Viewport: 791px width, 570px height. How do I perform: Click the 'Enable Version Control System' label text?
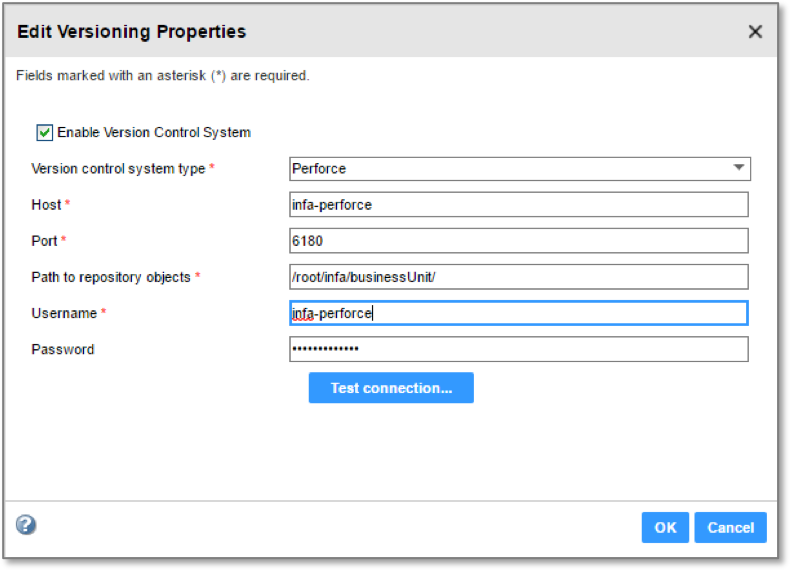click(153, 132)
